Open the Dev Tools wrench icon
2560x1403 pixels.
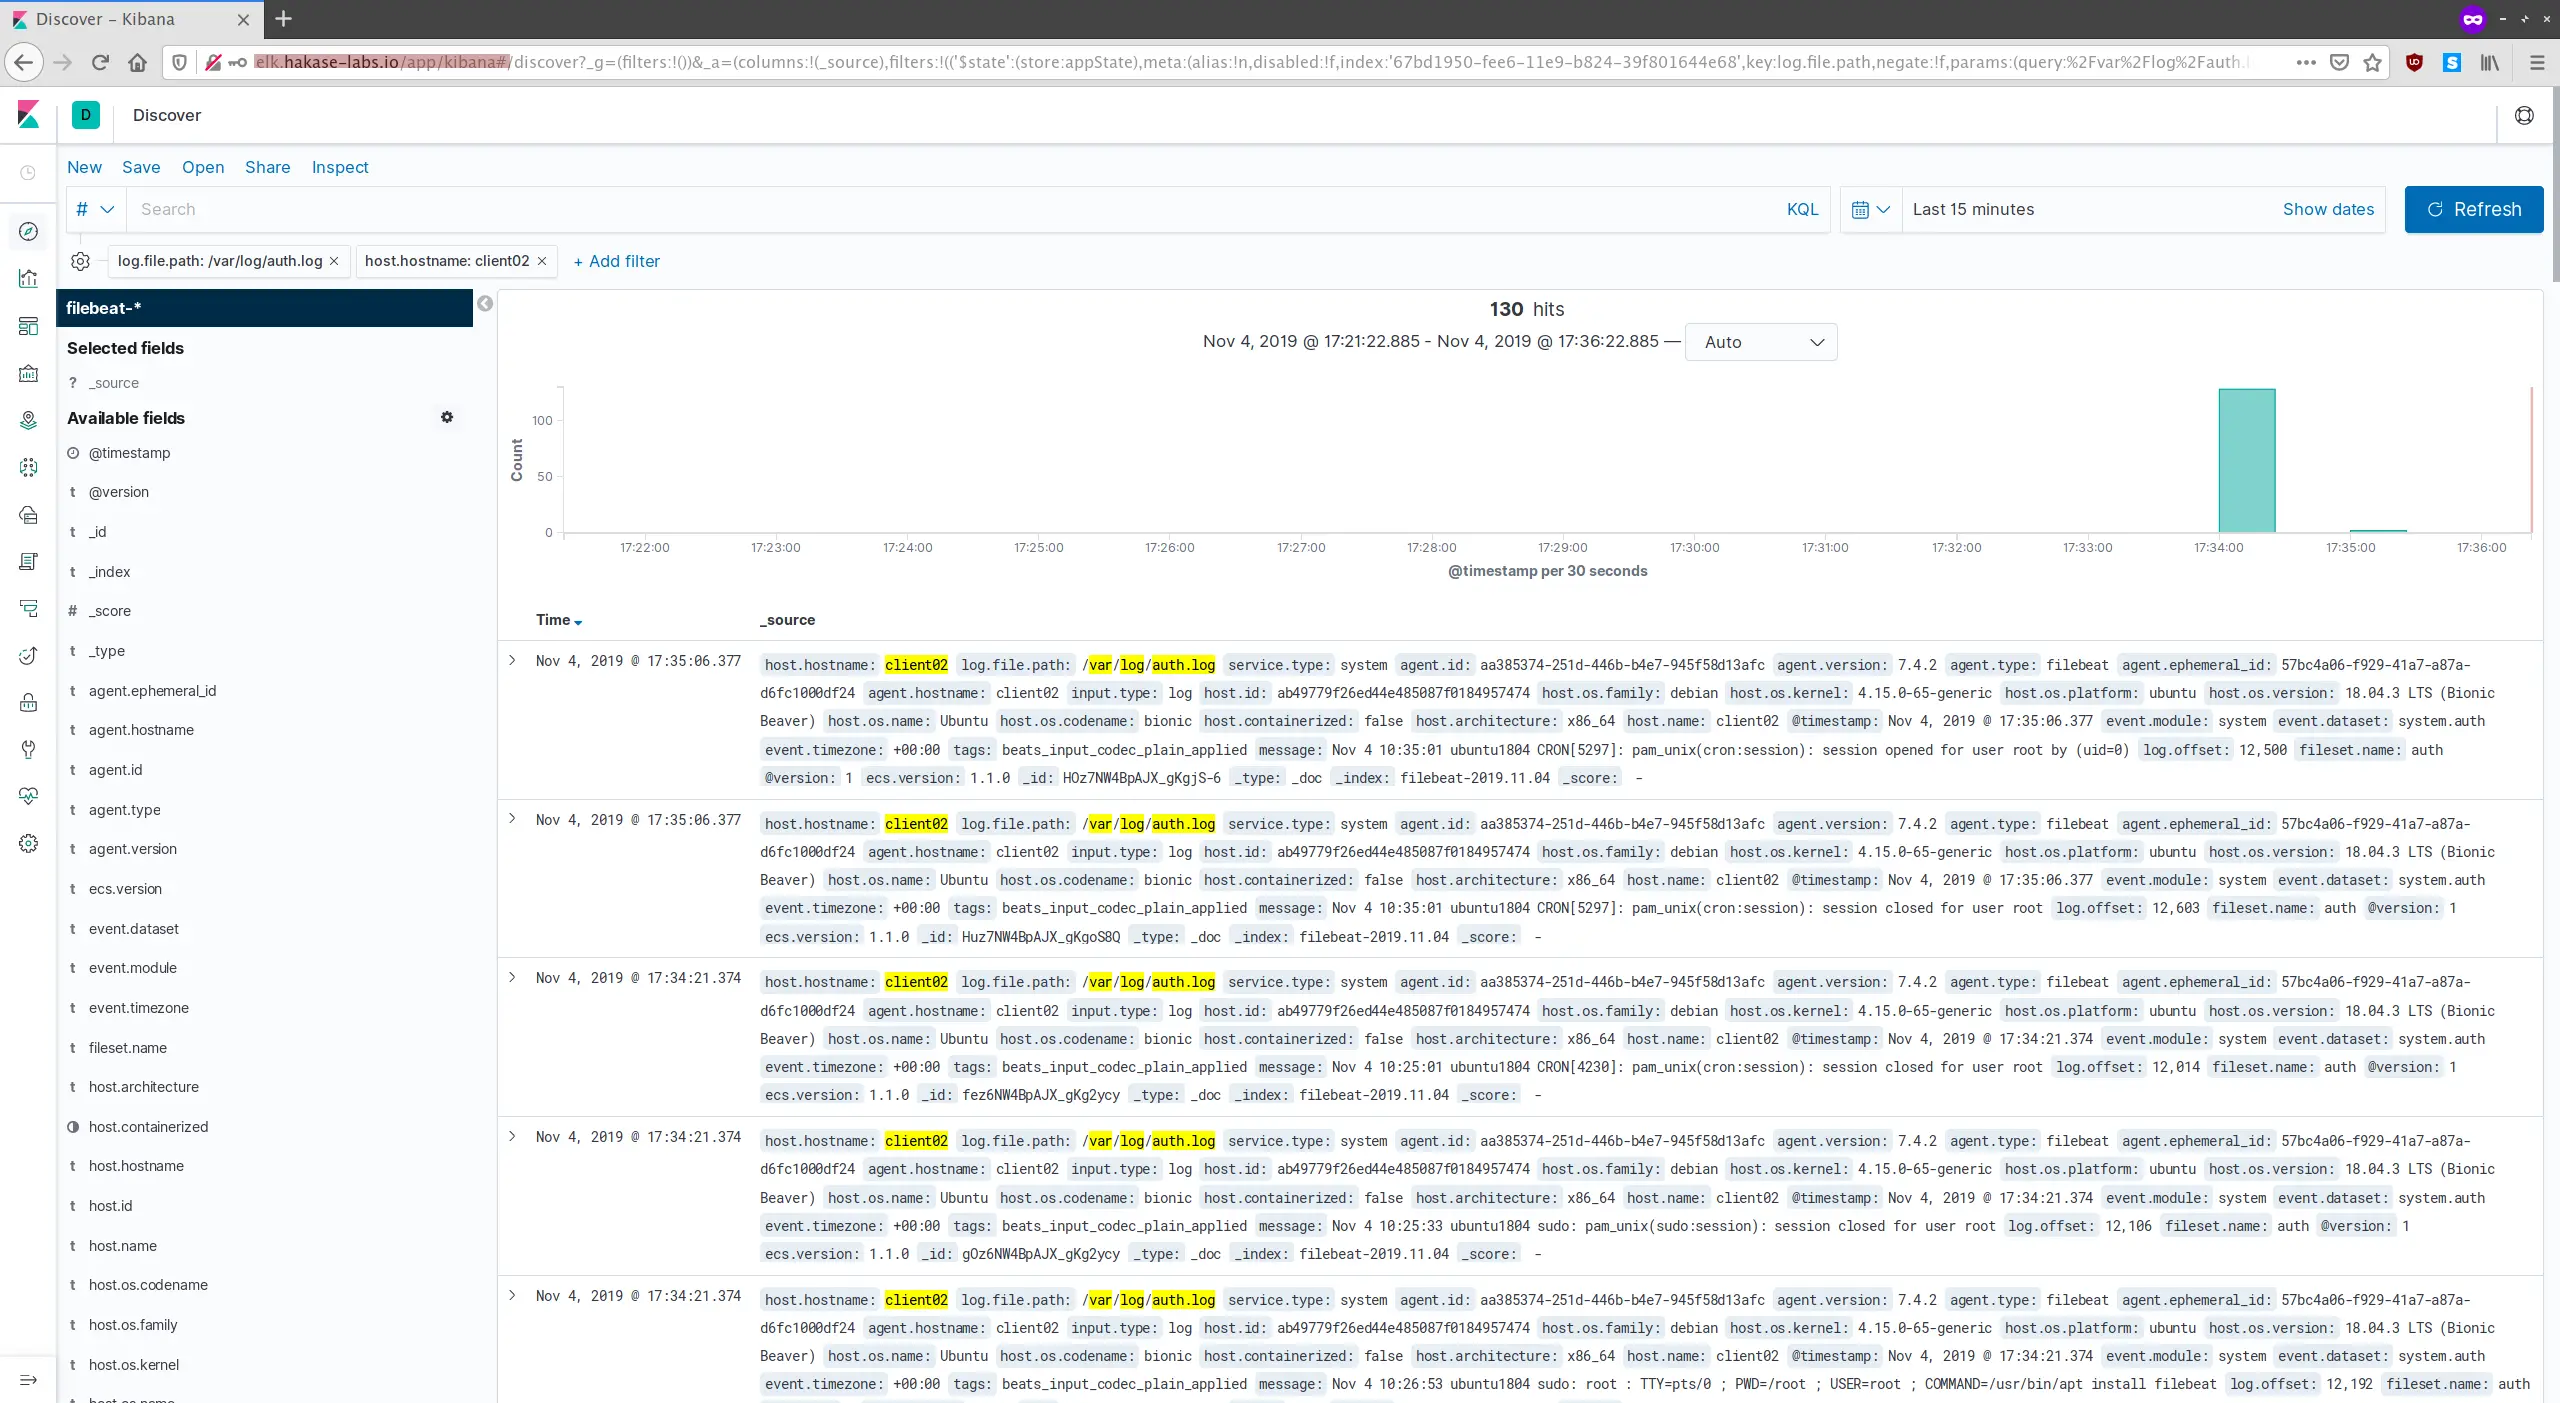[x=28, y=749]
